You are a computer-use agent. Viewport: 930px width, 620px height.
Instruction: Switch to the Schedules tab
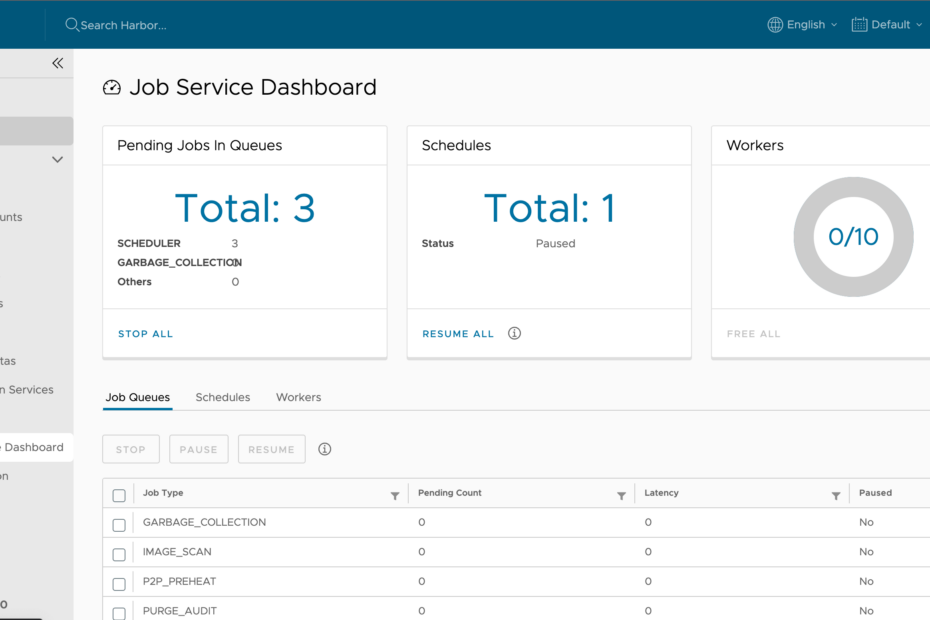[x=223, y=398]
